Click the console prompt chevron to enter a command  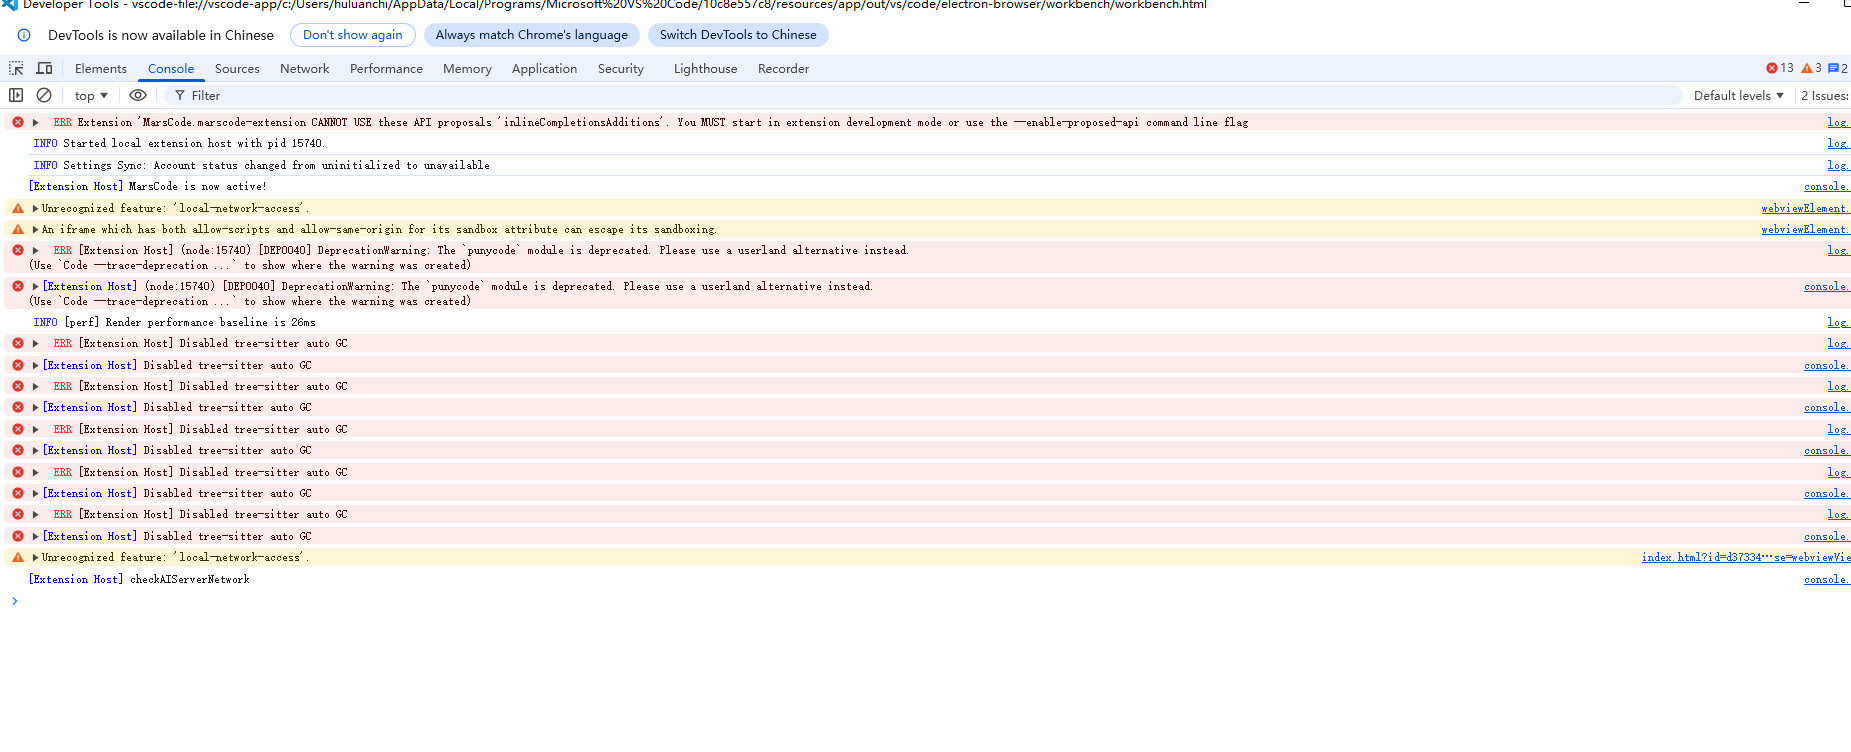click(x=14, y=601)
